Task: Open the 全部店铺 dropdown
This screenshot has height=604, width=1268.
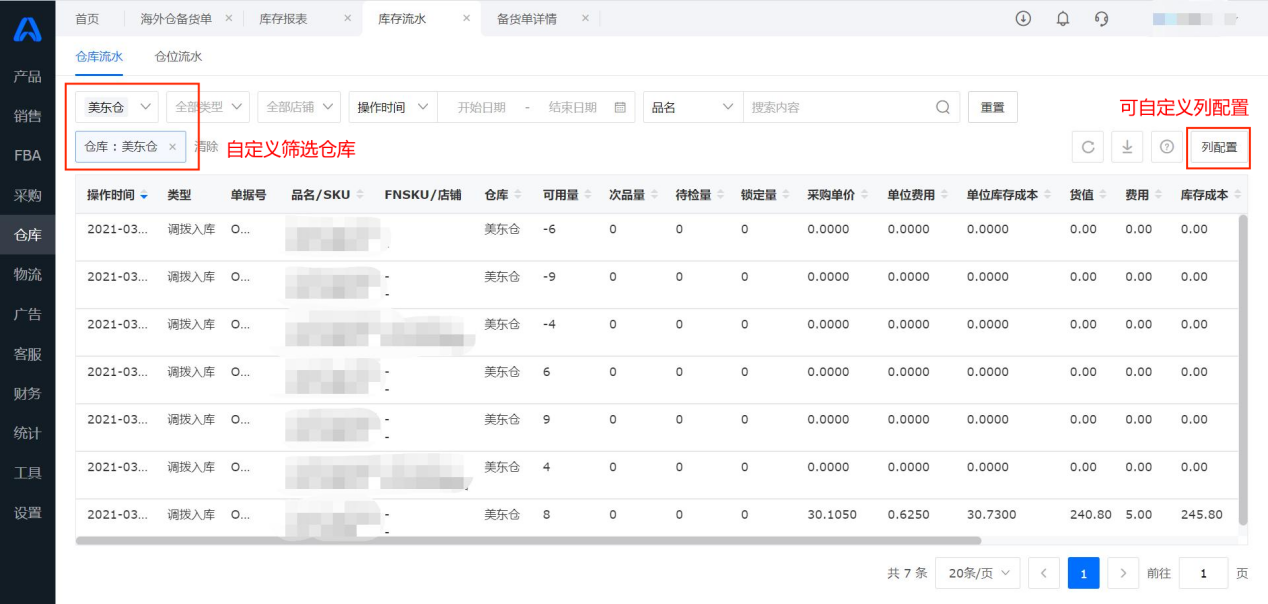Action: click(x=299, y=107)
